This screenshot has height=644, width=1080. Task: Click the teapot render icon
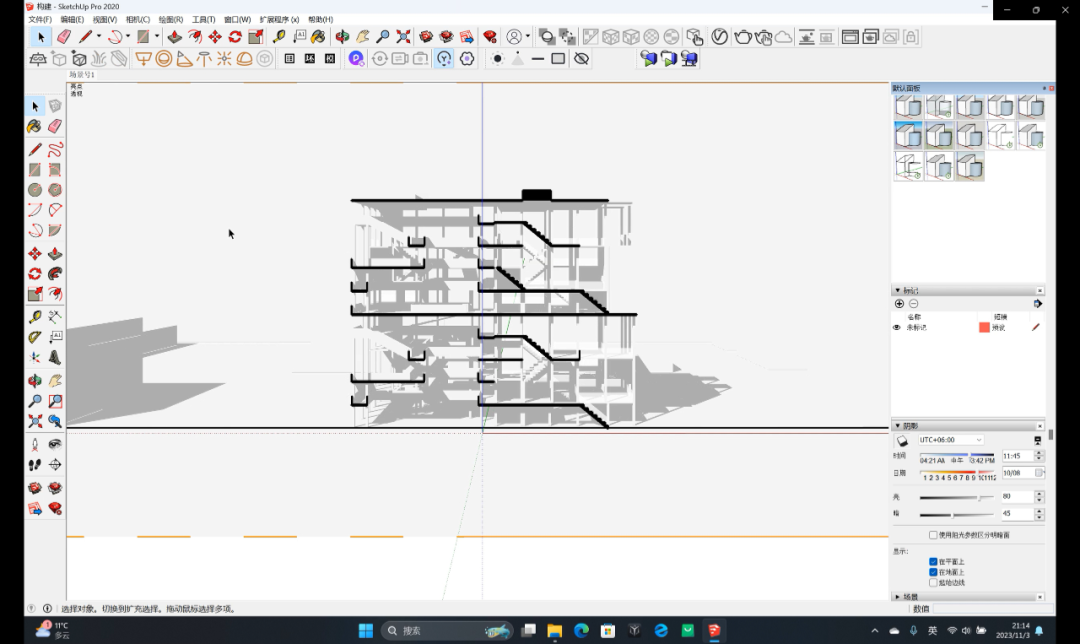(742, 37)
